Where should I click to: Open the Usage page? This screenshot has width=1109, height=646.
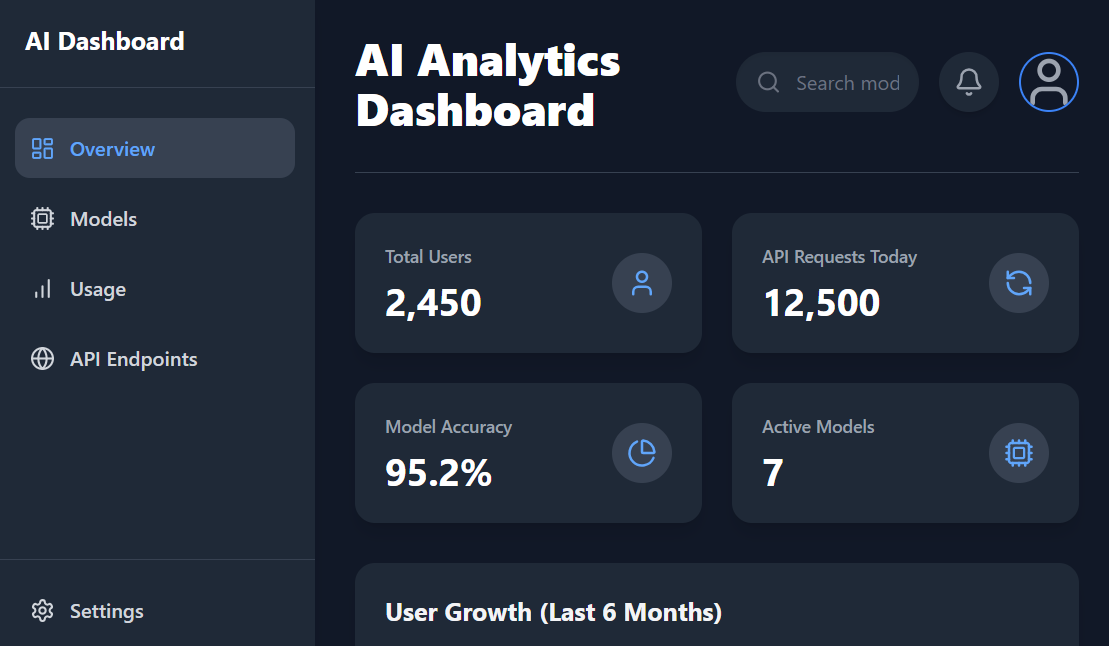tap(97, 288)
